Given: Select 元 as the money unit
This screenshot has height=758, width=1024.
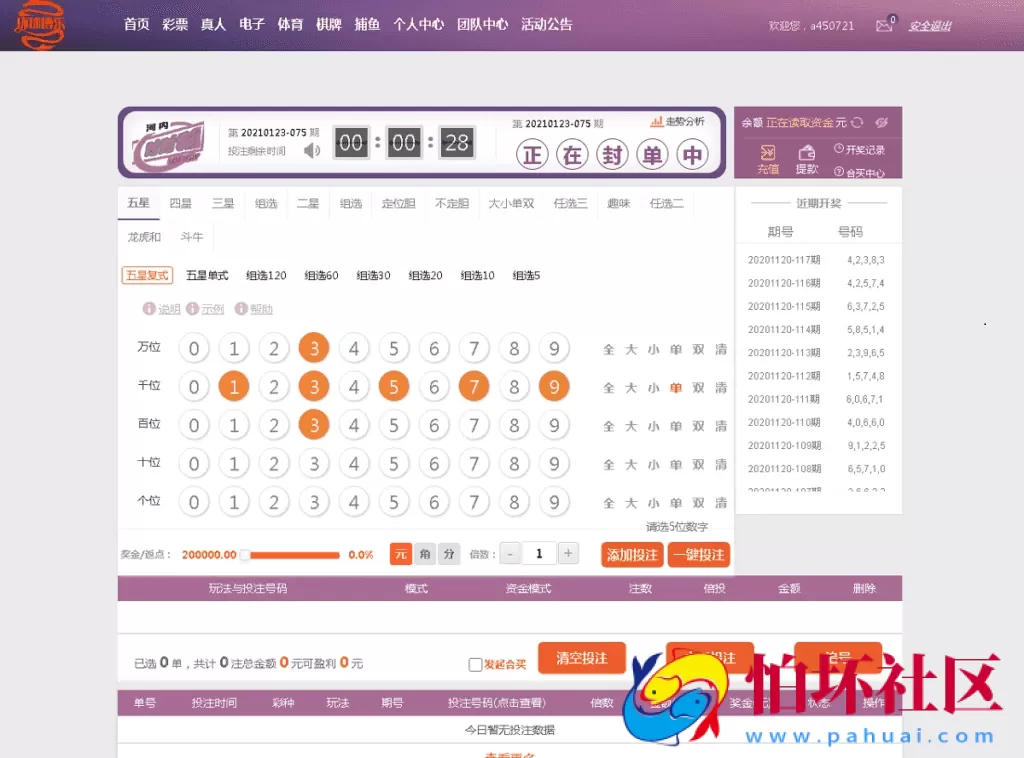Looking at the screenshot, I should (x=399, y=552).
